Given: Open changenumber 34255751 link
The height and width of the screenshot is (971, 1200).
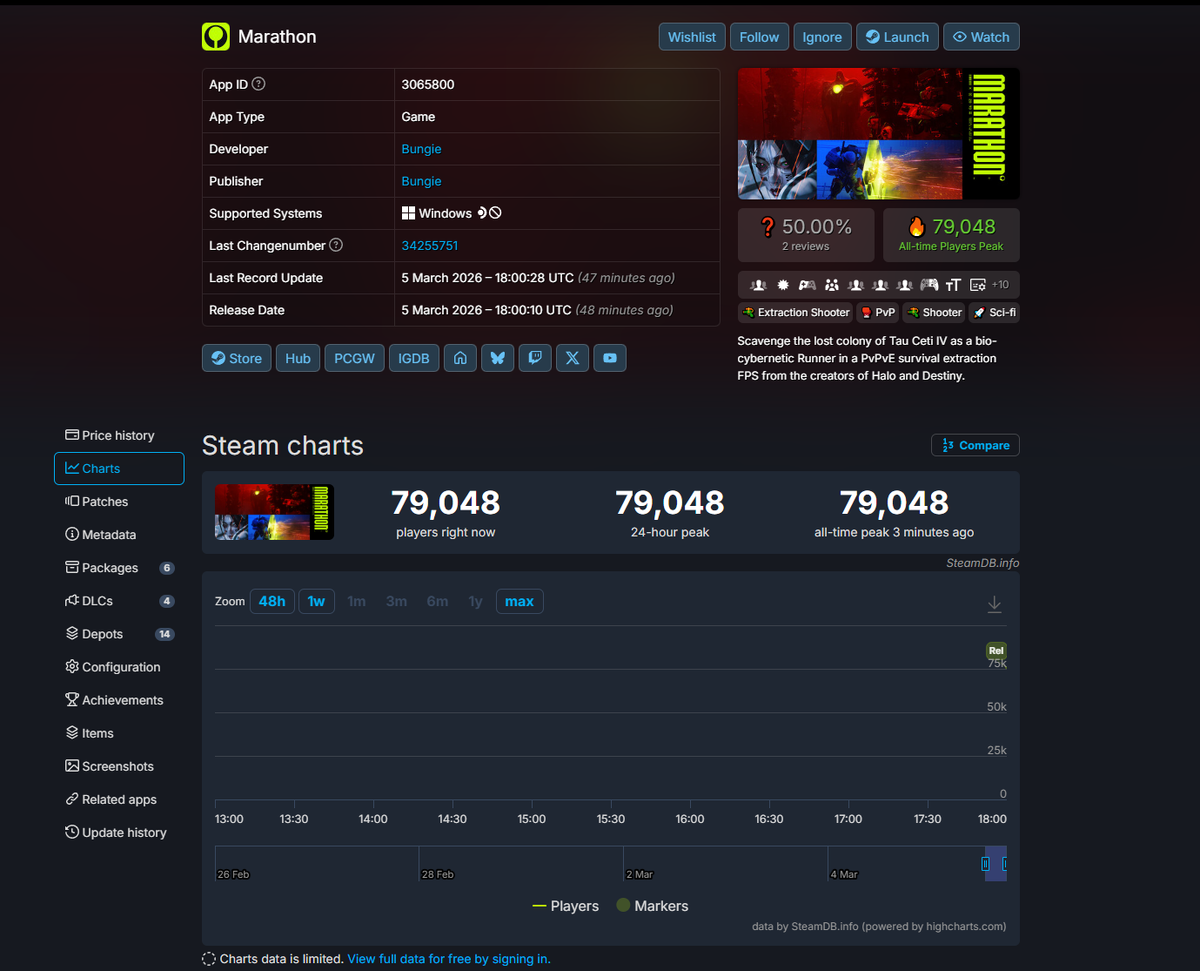Looking at the screenshot, I should [430, 245].
